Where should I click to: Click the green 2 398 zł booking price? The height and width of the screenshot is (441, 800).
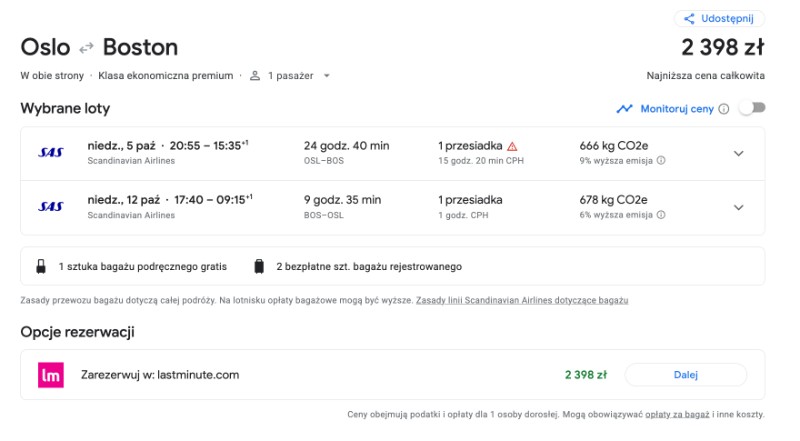[x=586, y=375]
